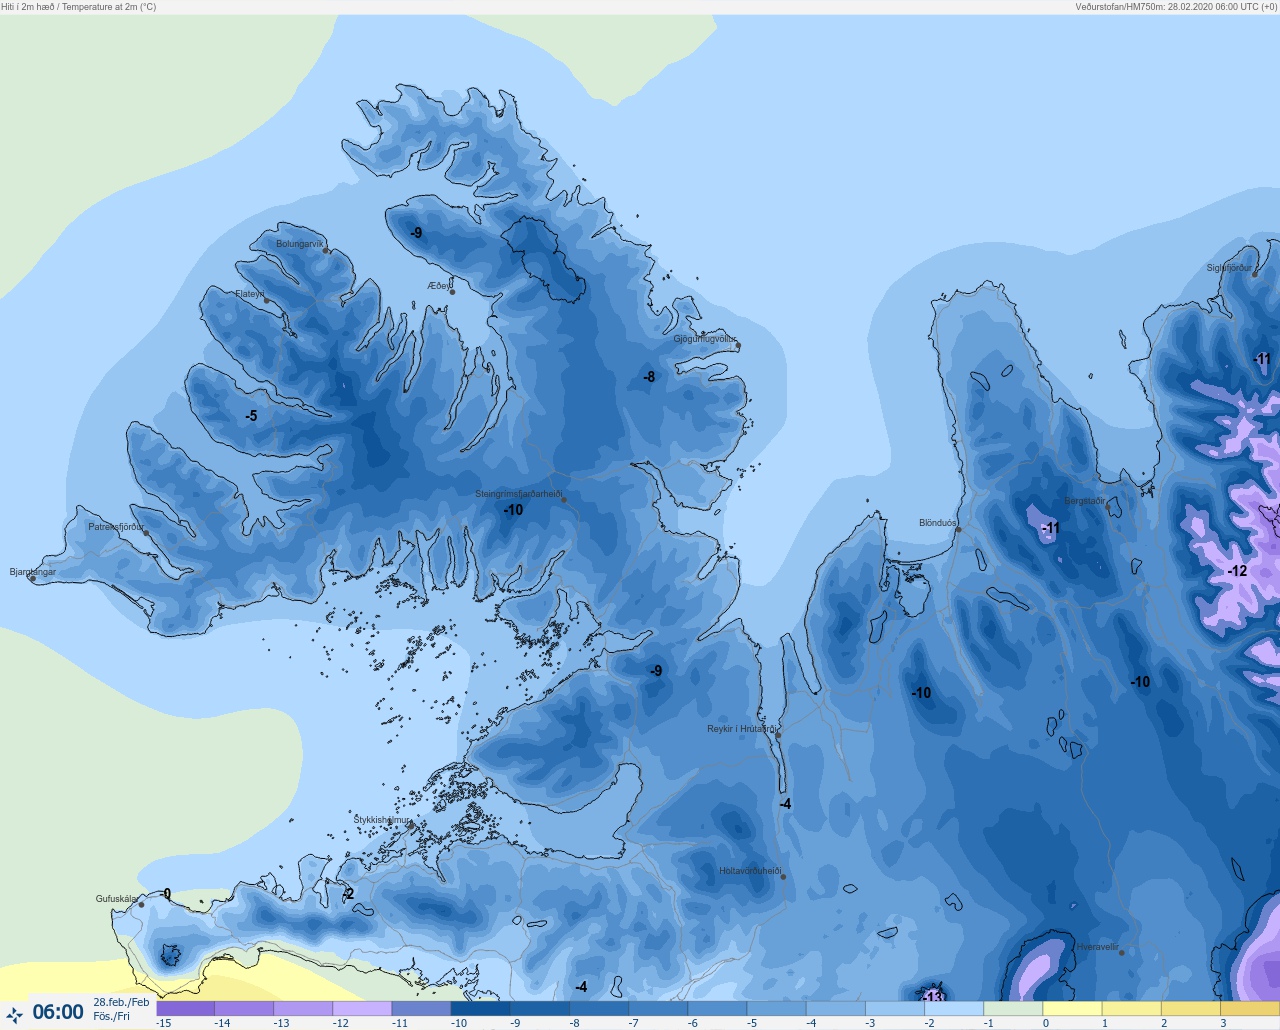The height and width of the screenshot is (1030, 1280).
Task: Click the -13 temperature value at the bottom
Action: [932, 997]
